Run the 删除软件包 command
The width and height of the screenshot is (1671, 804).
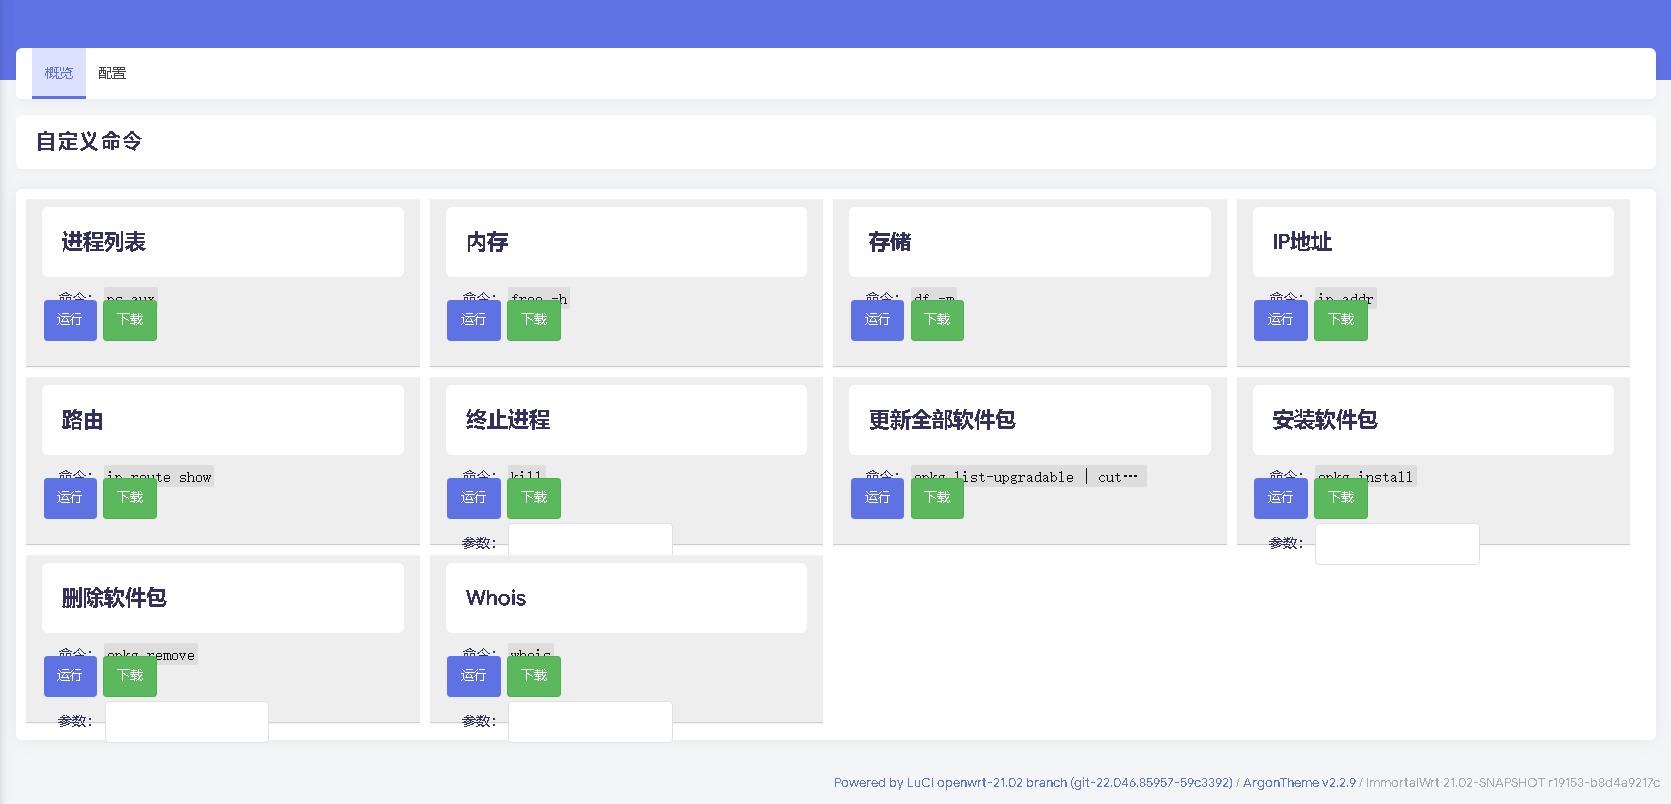coord(70,676)
